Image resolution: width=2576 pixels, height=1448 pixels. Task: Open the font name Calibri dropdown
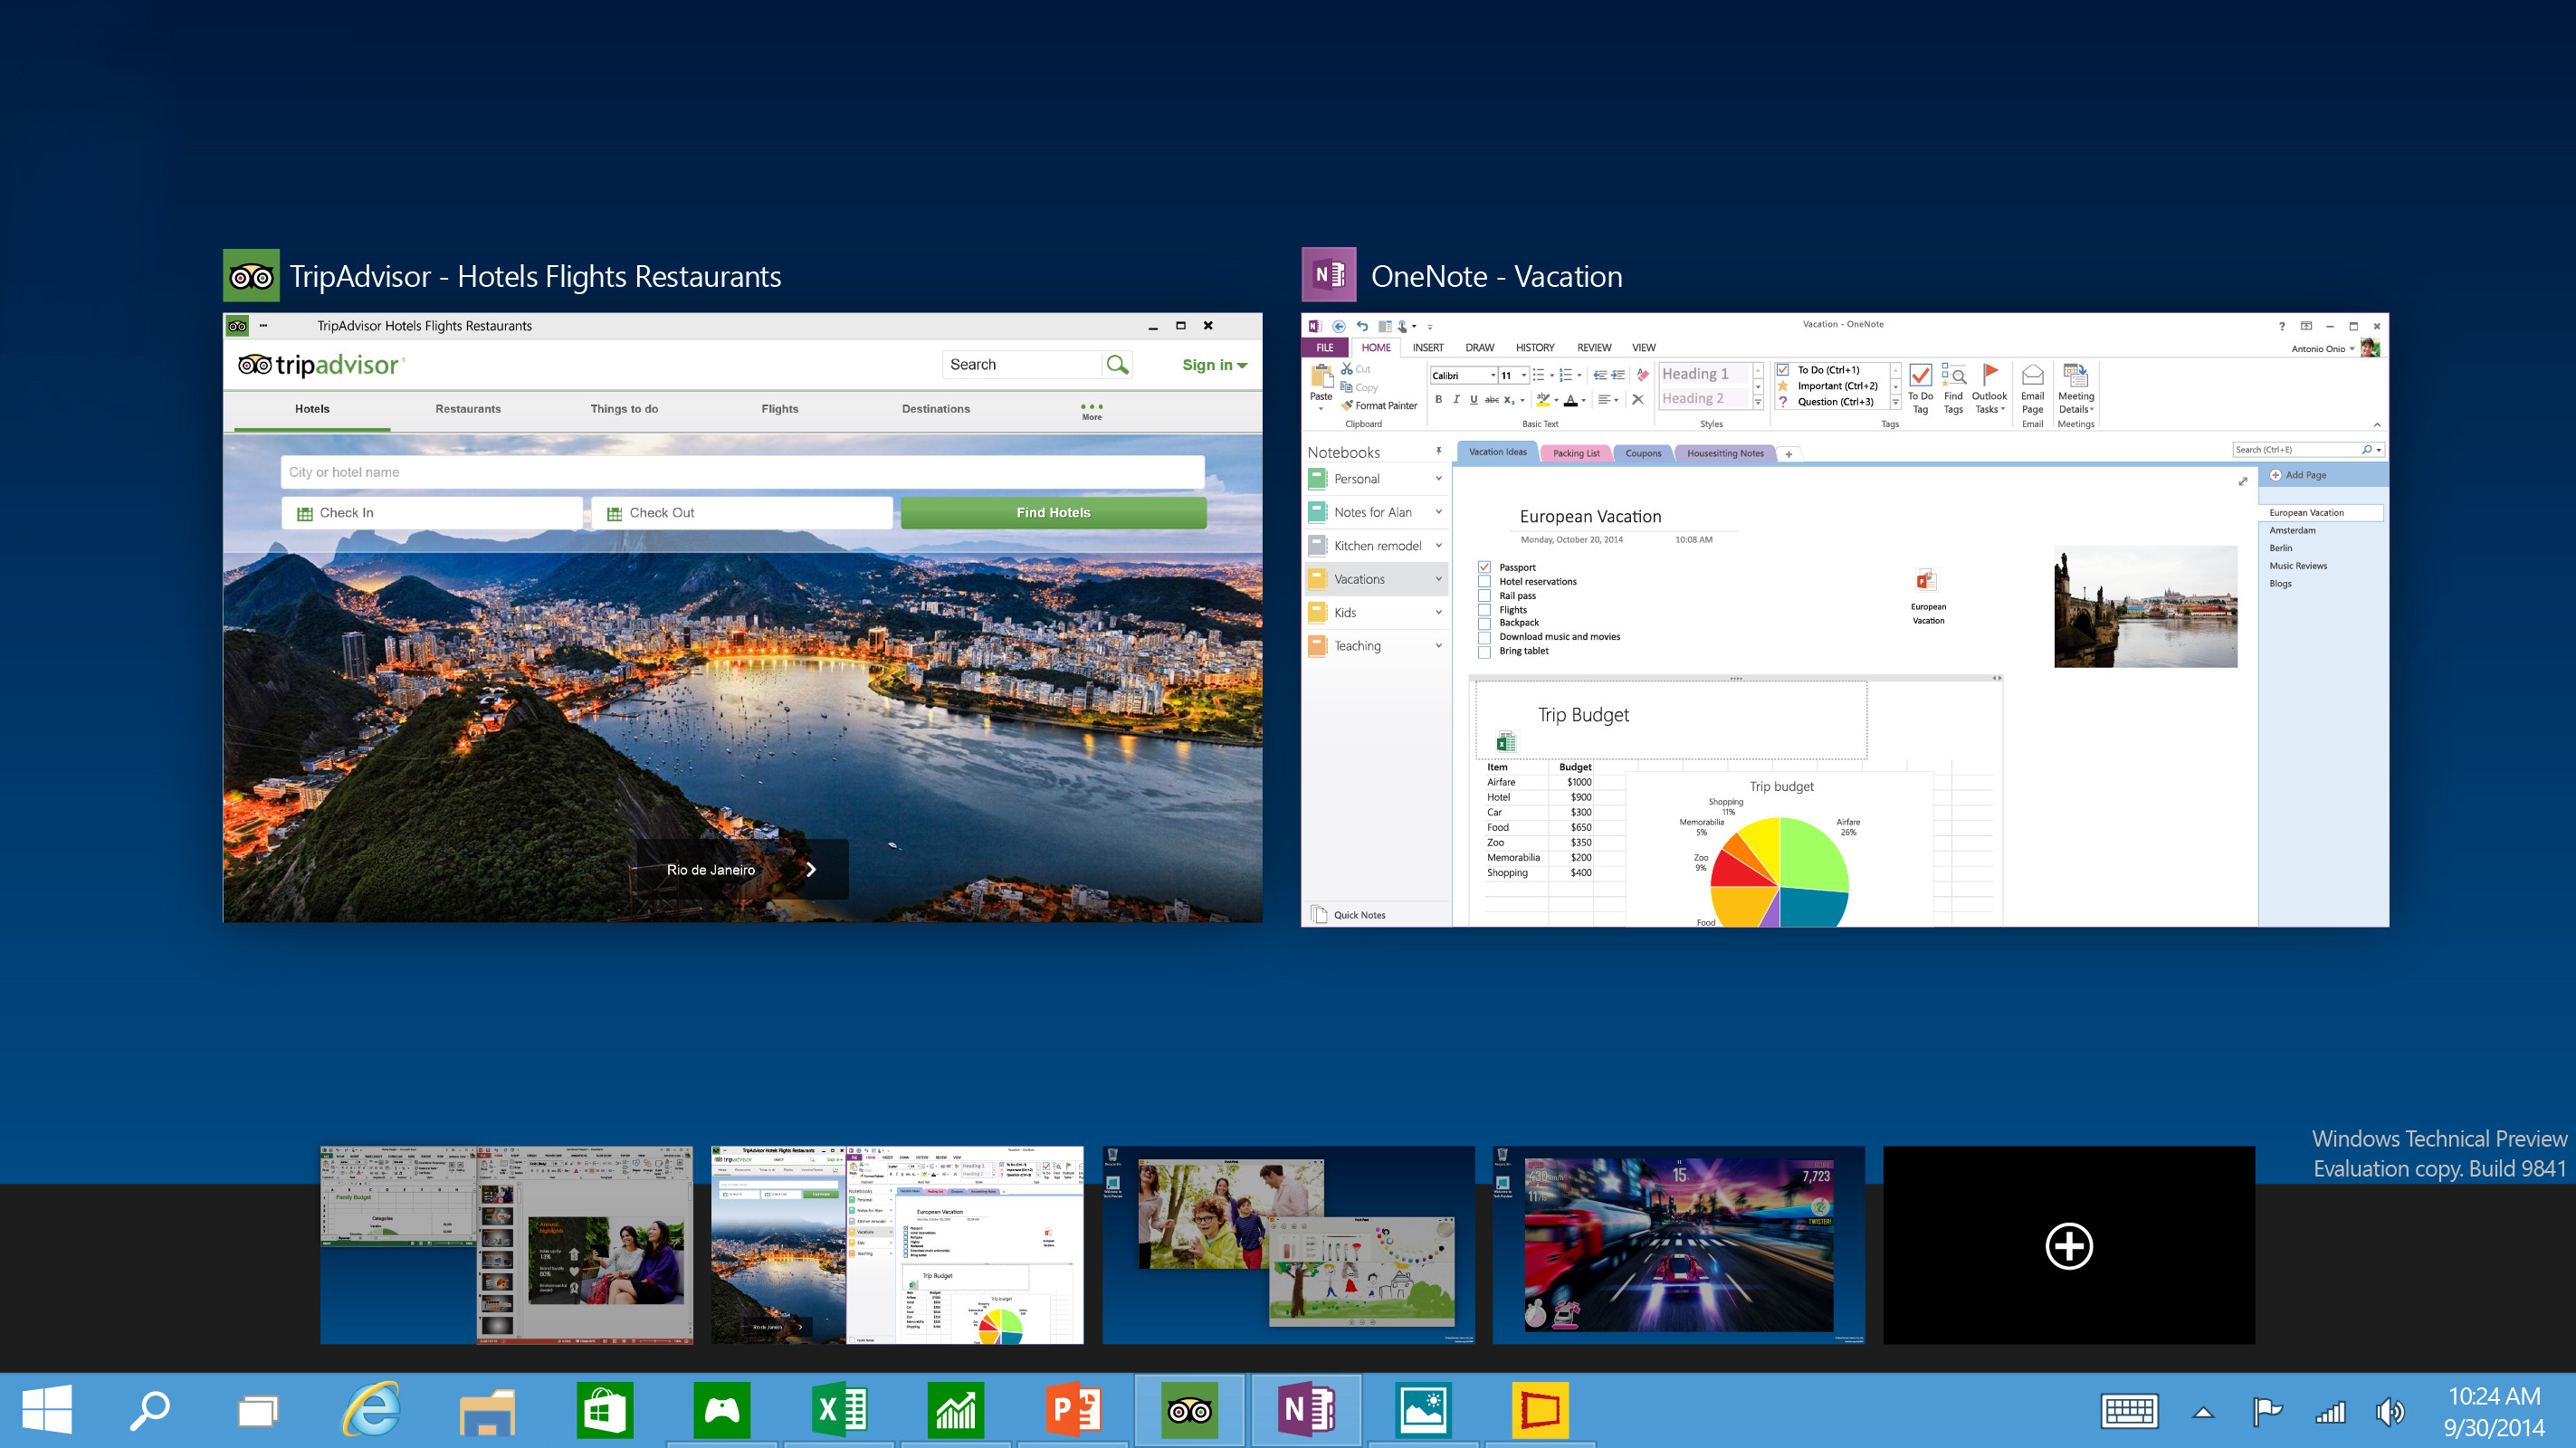coord(1493,376)
